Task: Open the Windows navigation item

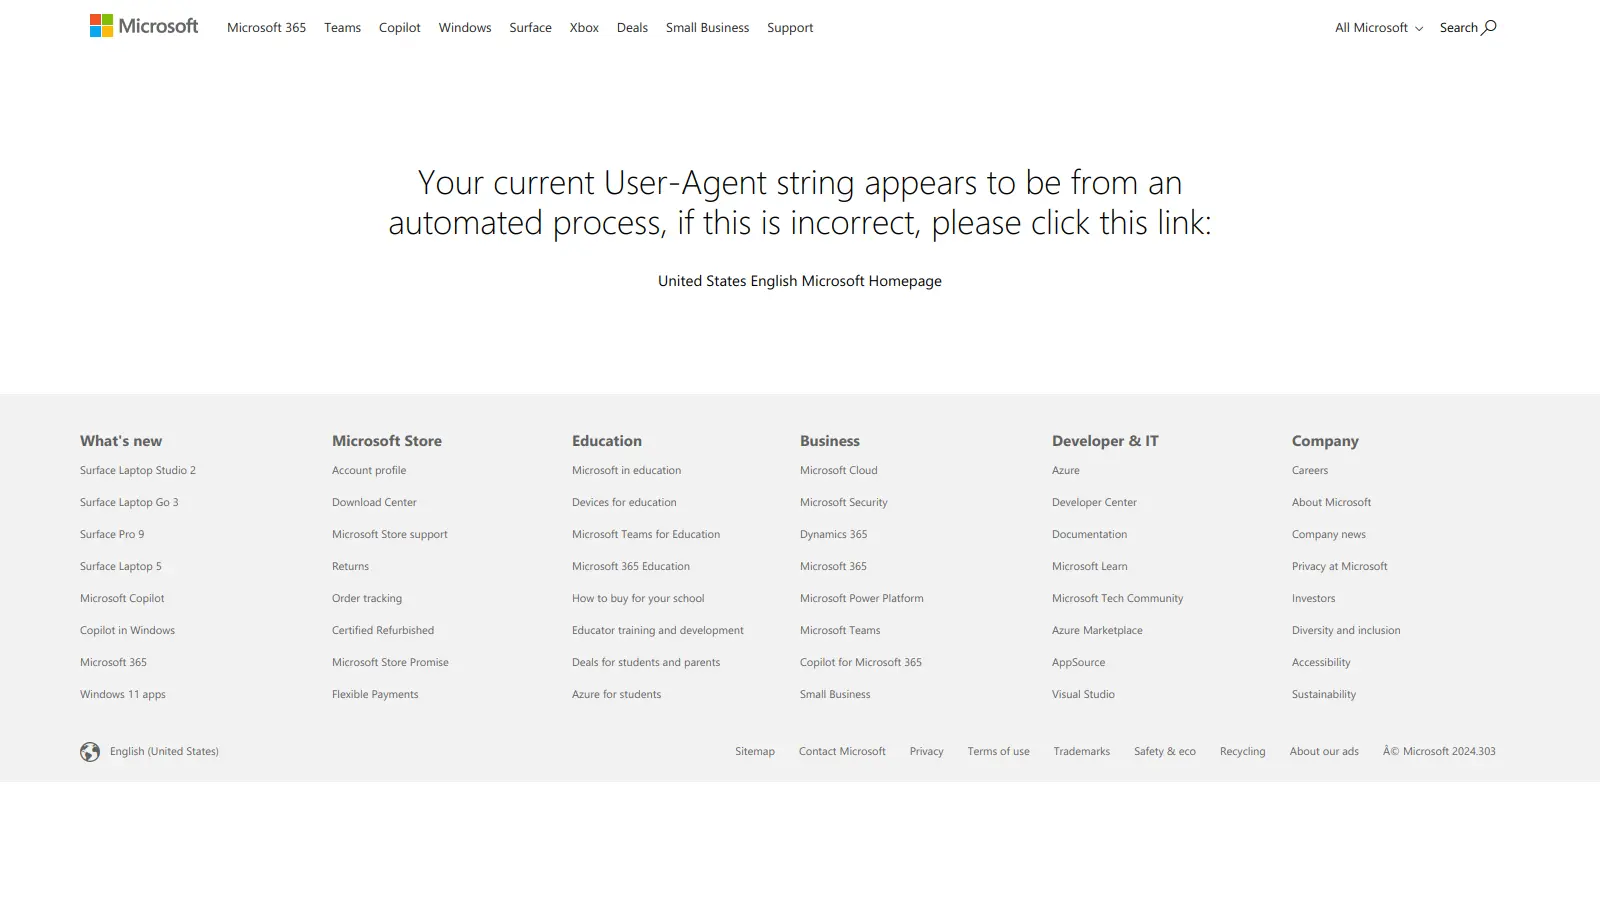Action: (x=464, y=28)
